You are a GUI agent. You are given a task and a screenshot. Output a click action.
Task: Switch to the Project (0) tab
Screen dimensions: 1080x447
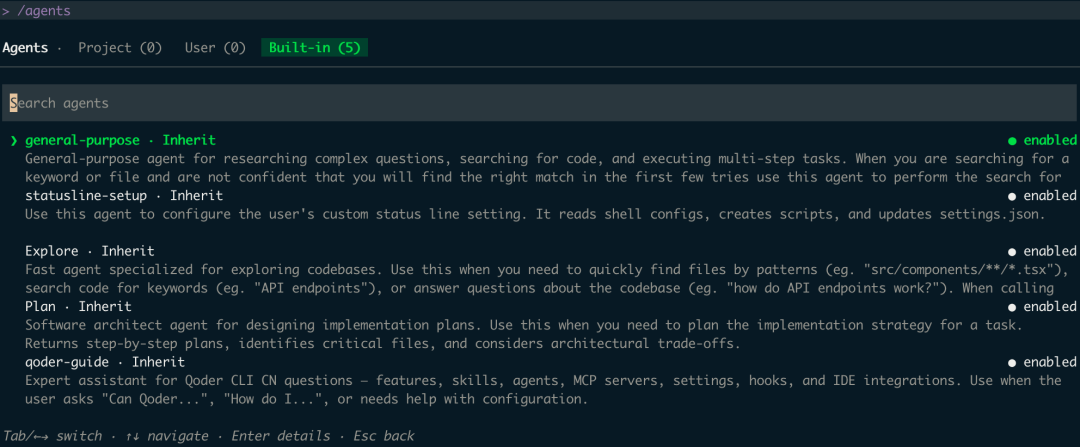120,48
